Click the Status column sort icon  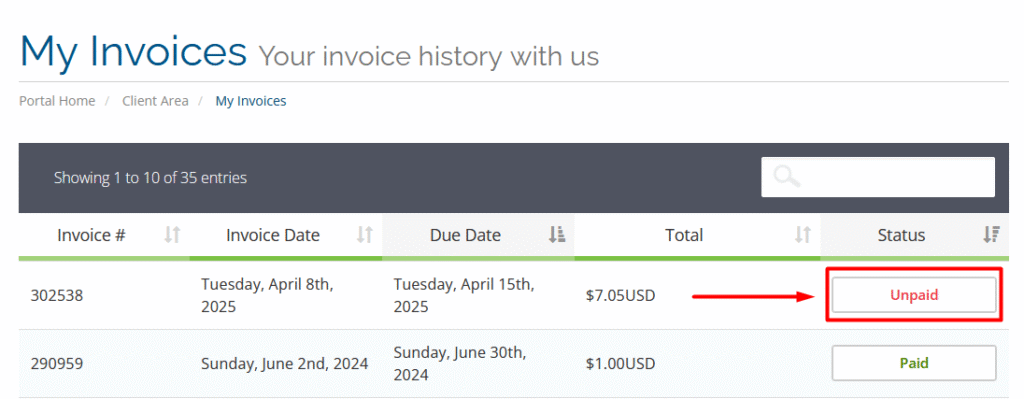(991, 235)
